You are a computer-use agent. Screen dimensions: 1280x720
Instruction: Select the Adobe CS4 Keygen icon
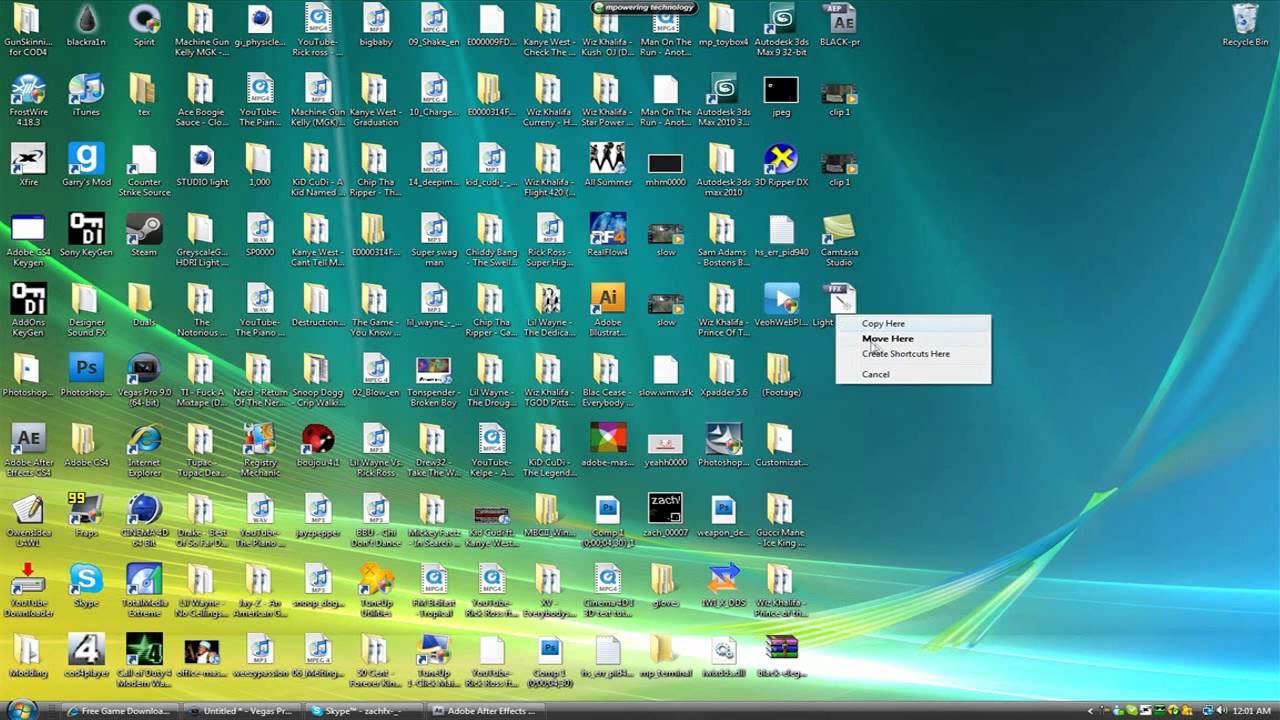click(28, 240)
